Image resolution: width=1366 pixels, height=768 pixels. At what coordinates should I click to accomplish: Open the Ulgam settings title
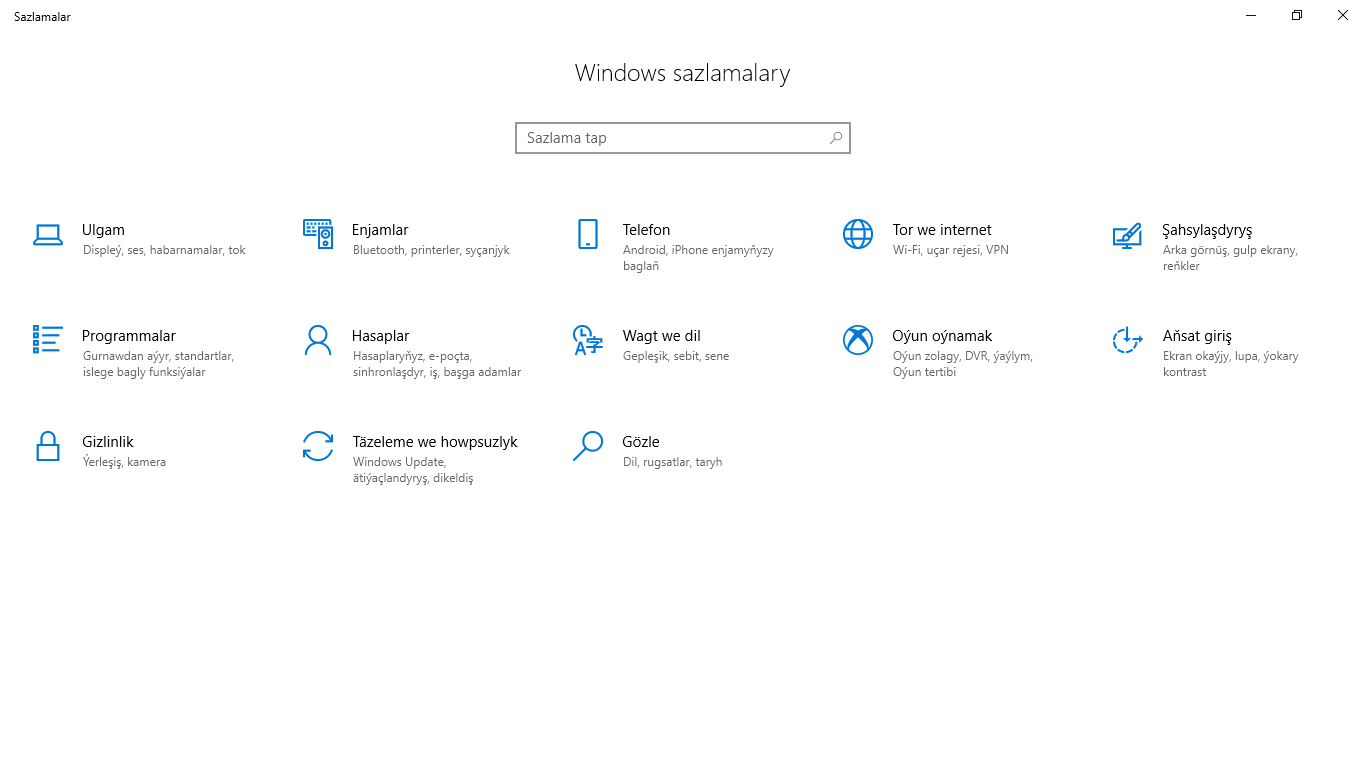(x=103, y=230)
